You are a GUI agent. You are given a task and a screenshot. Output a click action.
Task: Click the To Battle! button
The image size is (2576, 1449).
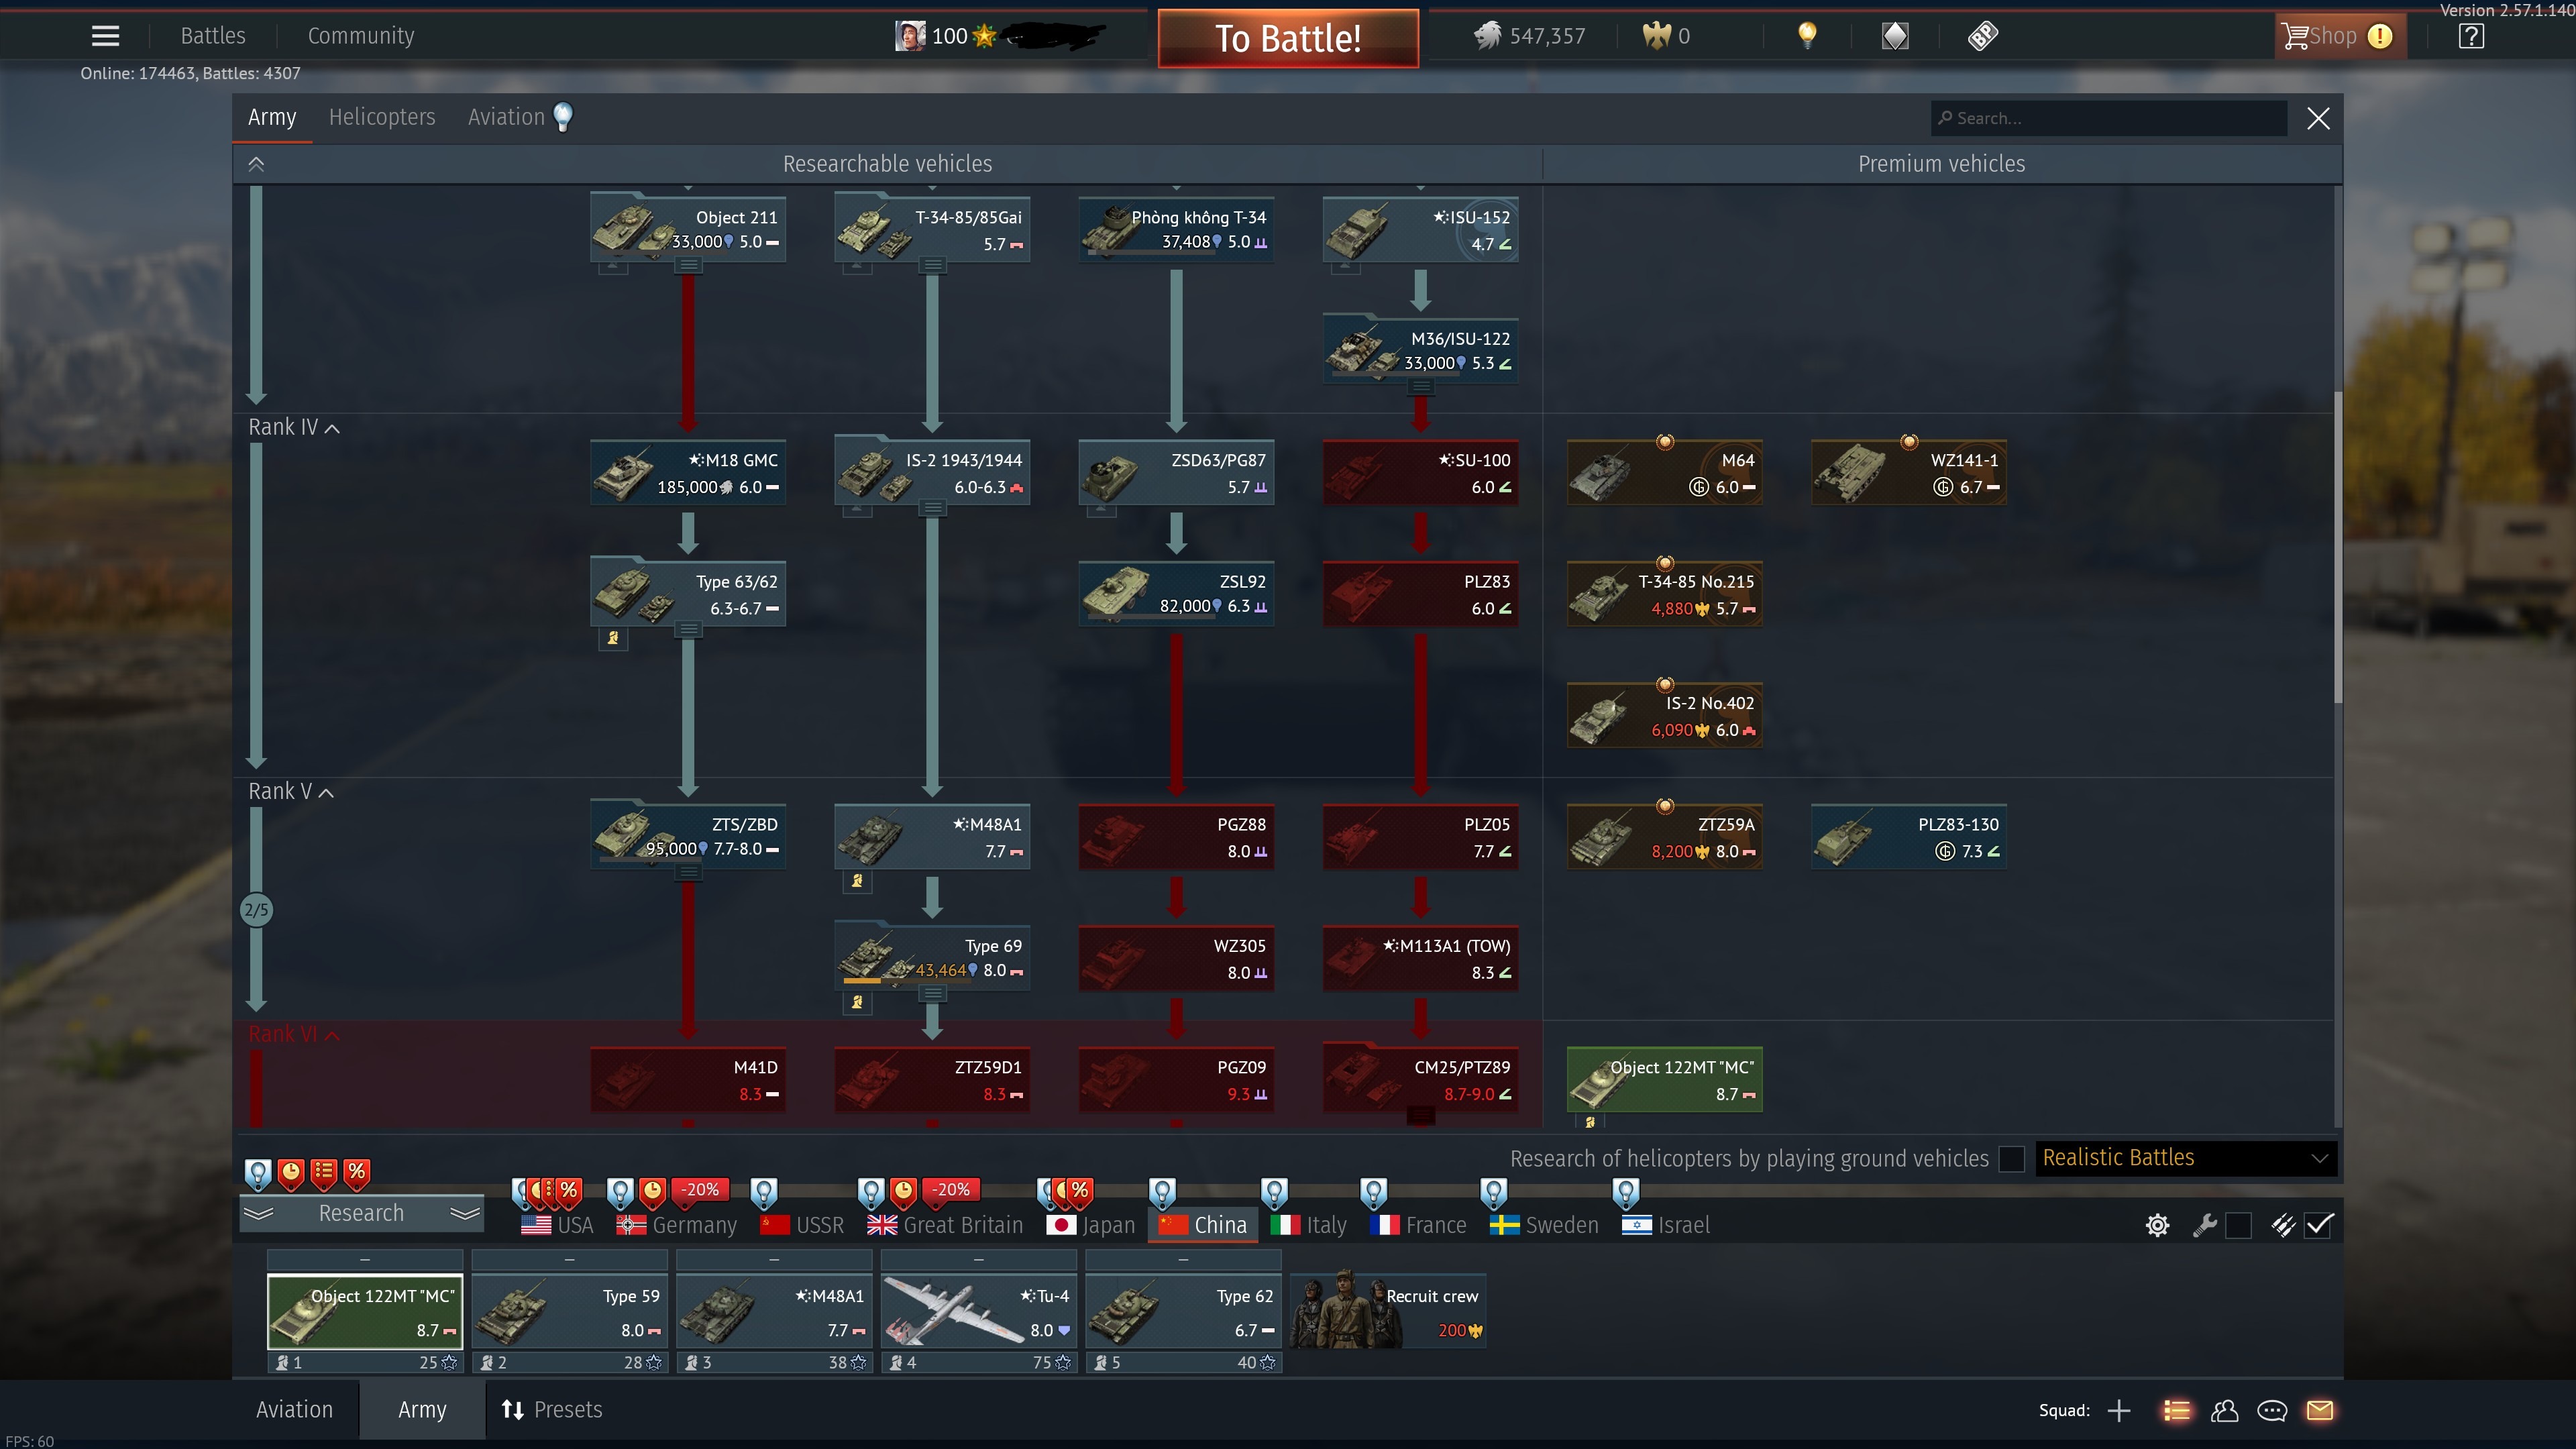click(1288, 38)
